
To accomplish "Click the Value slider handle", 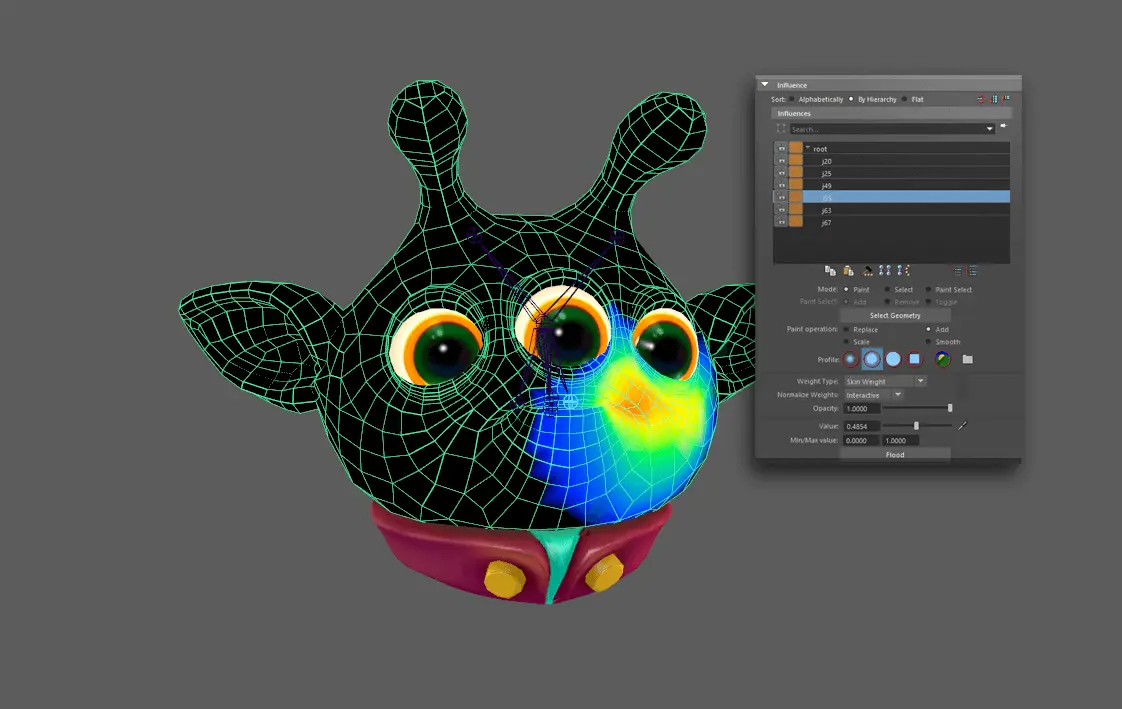I will tap(916, 426).
